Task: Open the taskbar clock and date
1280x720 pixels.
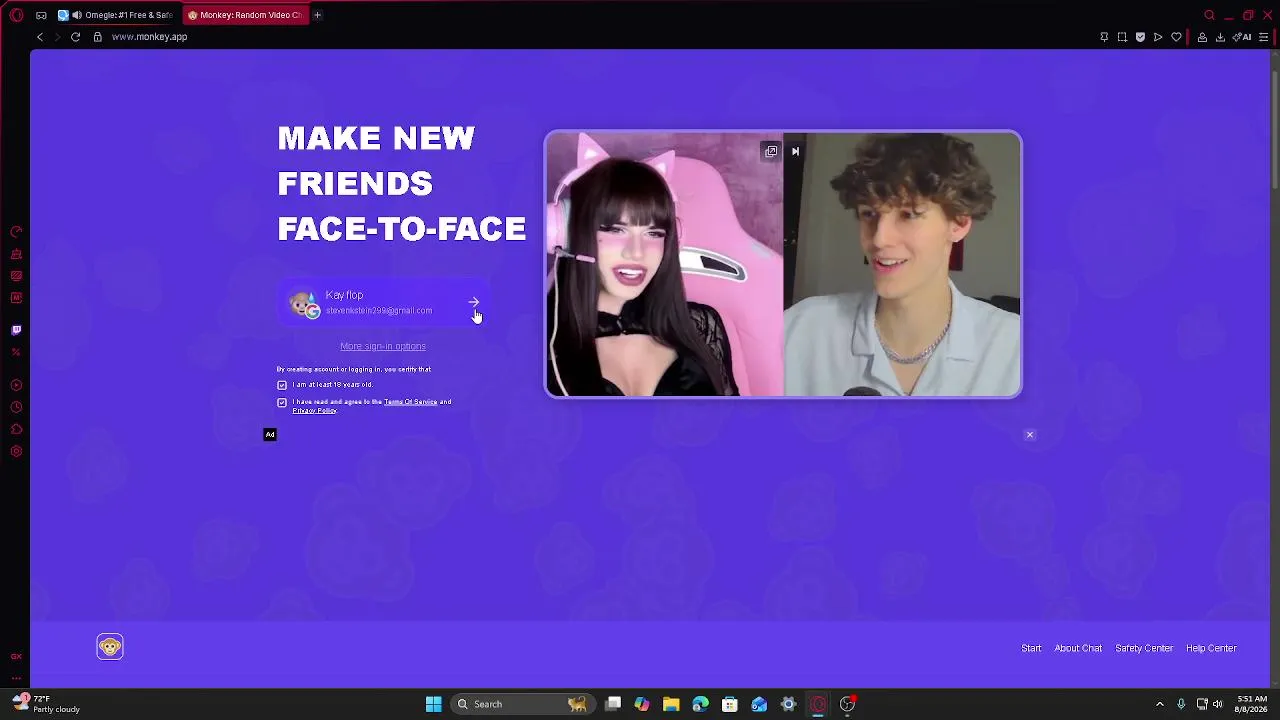Action: pos(1252,704)
